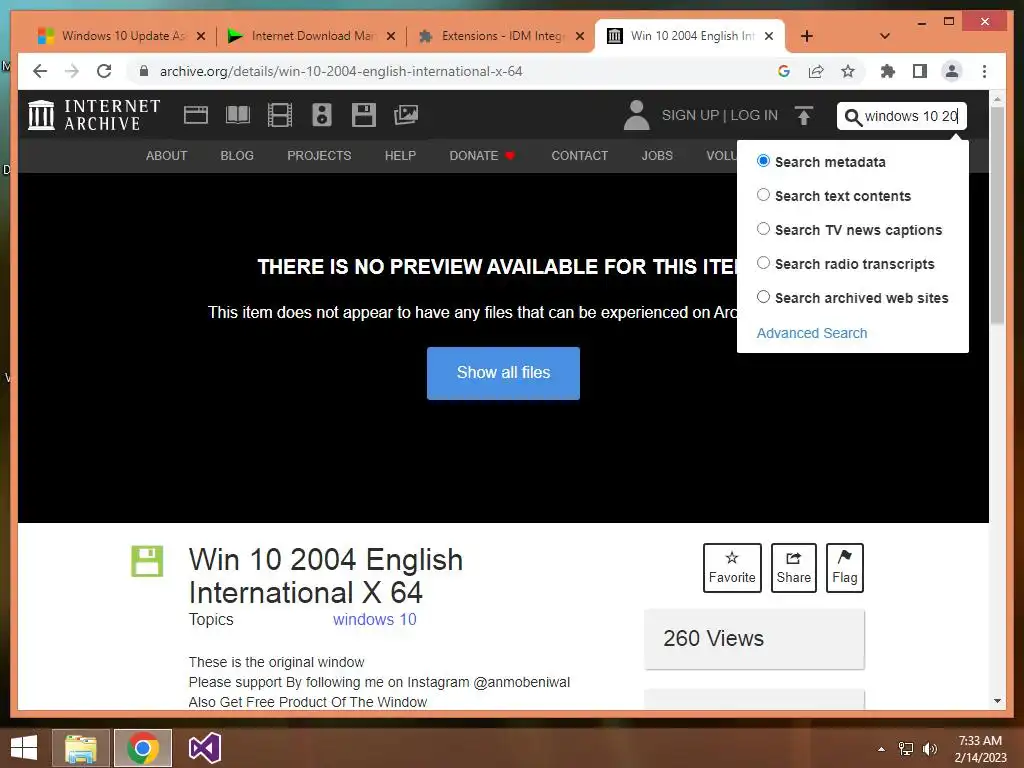Switch to the Internet Download Manager tab

tap(312, 36)
